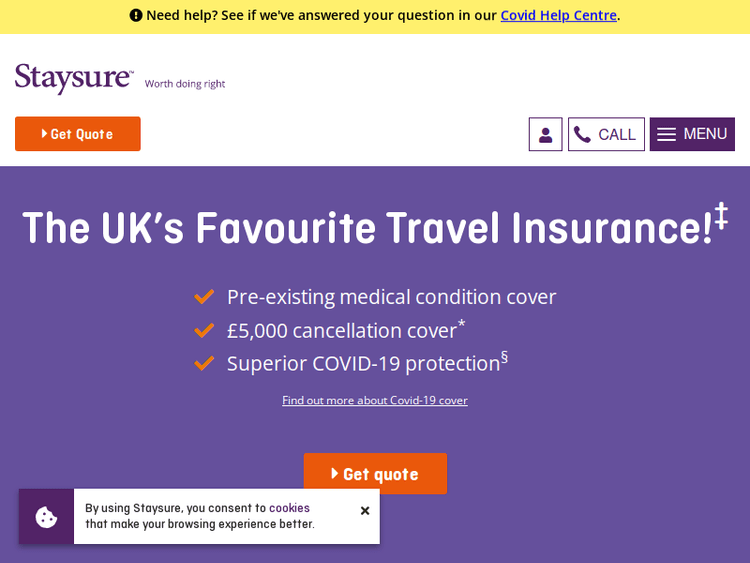750x563 pixels.
Task: Click the section symbol after COVID-19 protection
Action: (504, 356)
